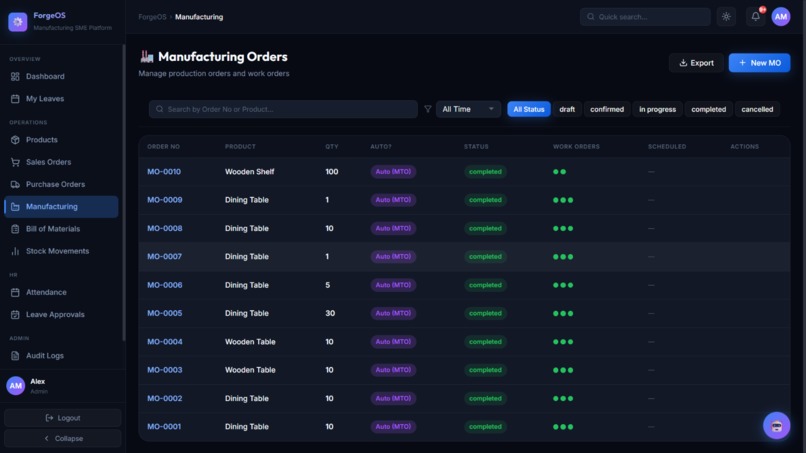
Task: Filter orders by completed status
Action: pyautogui.click(x=708, y=109)
